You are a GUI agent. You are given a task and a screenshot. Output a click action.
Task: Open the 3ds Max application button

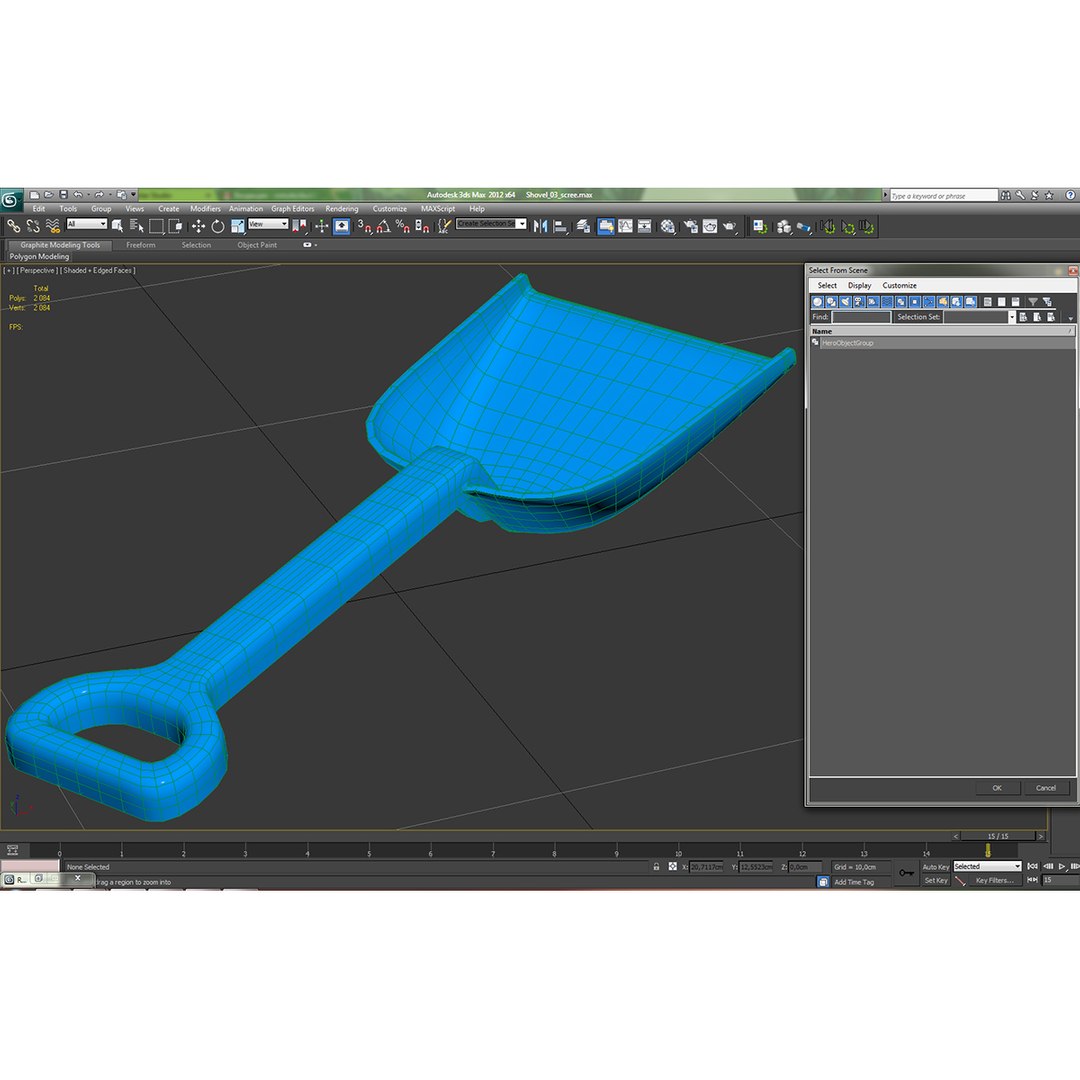coord(10,200)
